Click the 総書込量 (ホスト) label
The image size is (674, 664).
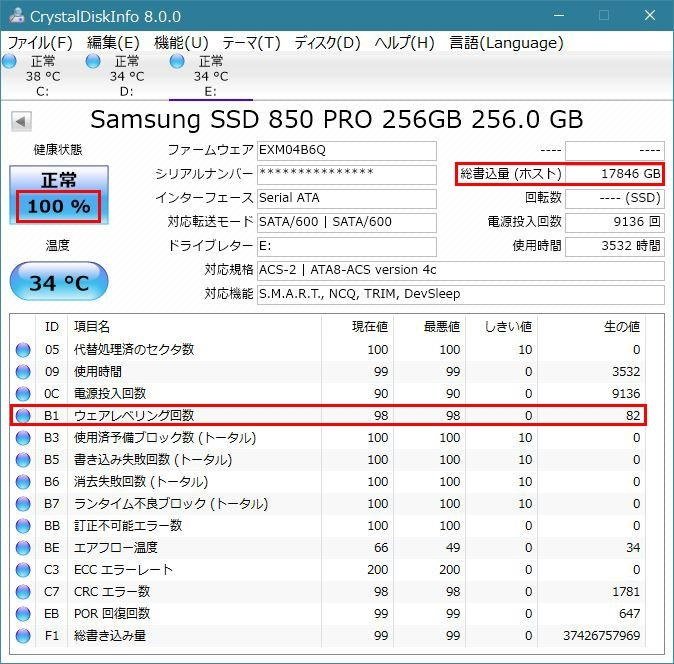511,174
